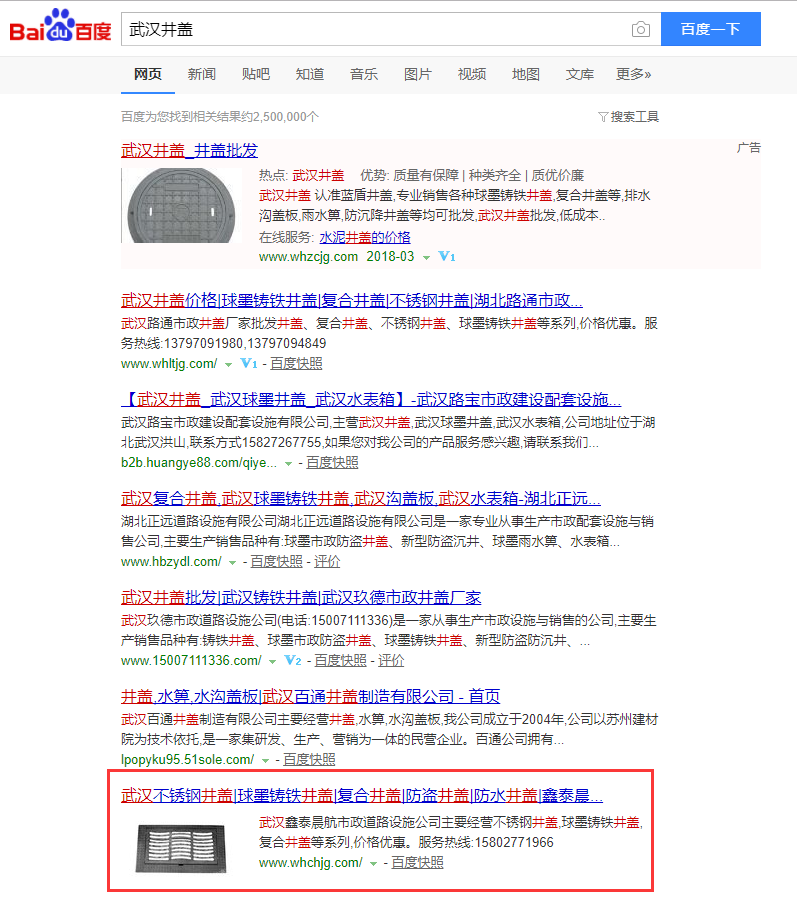The height and width of the screenshot is (902, 797).
Task: Click V1 badge beside www.whzcjg.com
Action: (x=447, y=257)
